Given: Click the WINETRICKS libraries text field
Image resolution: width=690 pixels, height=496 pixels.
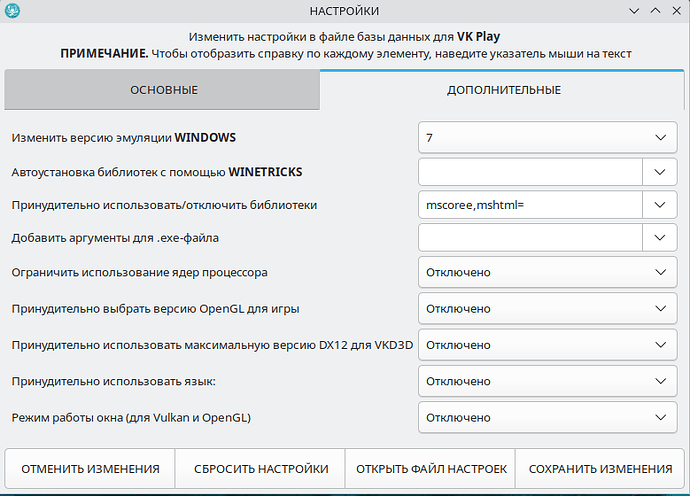Looking at the screenshot, I should (x=529, y=171).
